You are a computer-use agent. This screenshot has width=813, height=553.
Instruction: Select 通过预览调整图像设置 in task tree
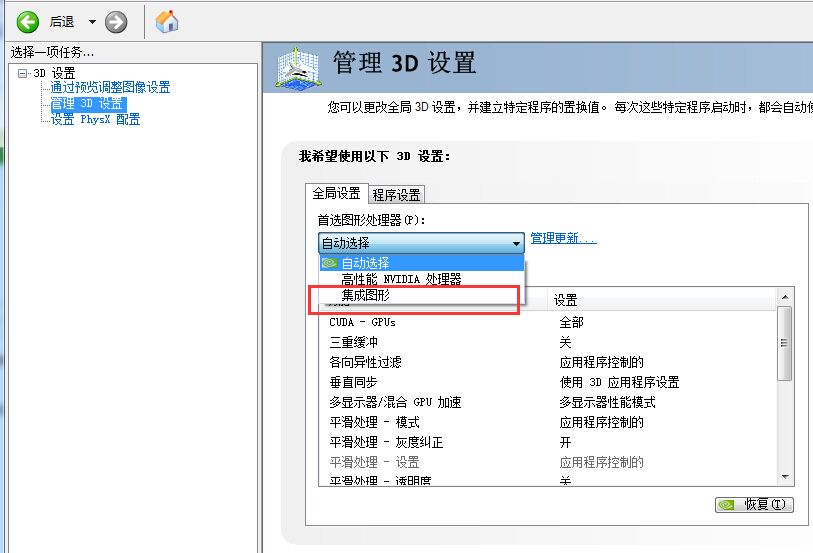110,87
